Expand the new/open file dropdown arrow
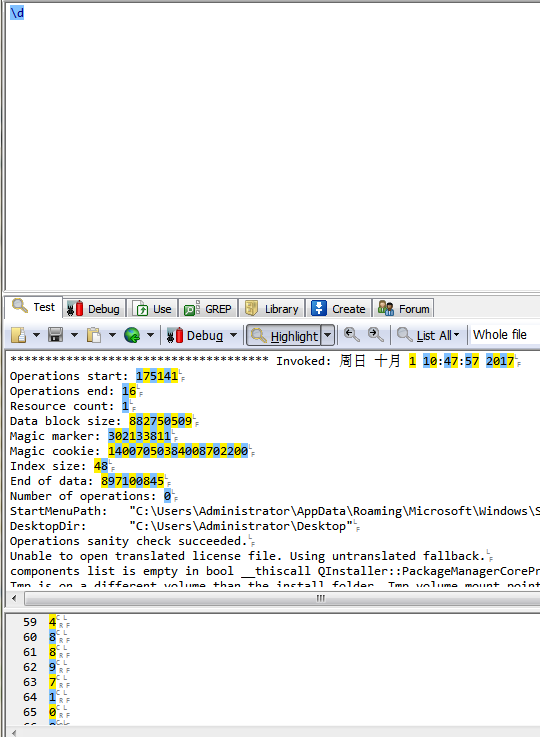 tap(36, 335)
